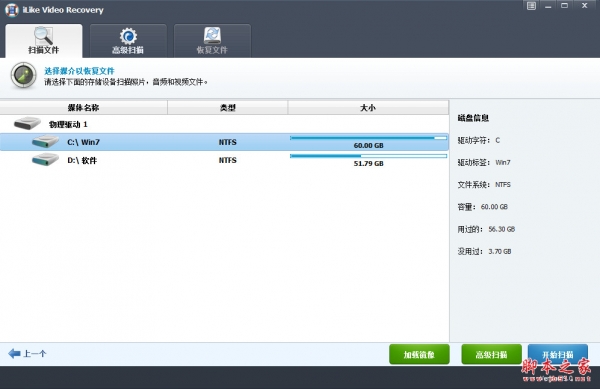Screen dimensions: 600x389
Task: Click the iLike Video Recovery app logo
Action: pos(11,10)
